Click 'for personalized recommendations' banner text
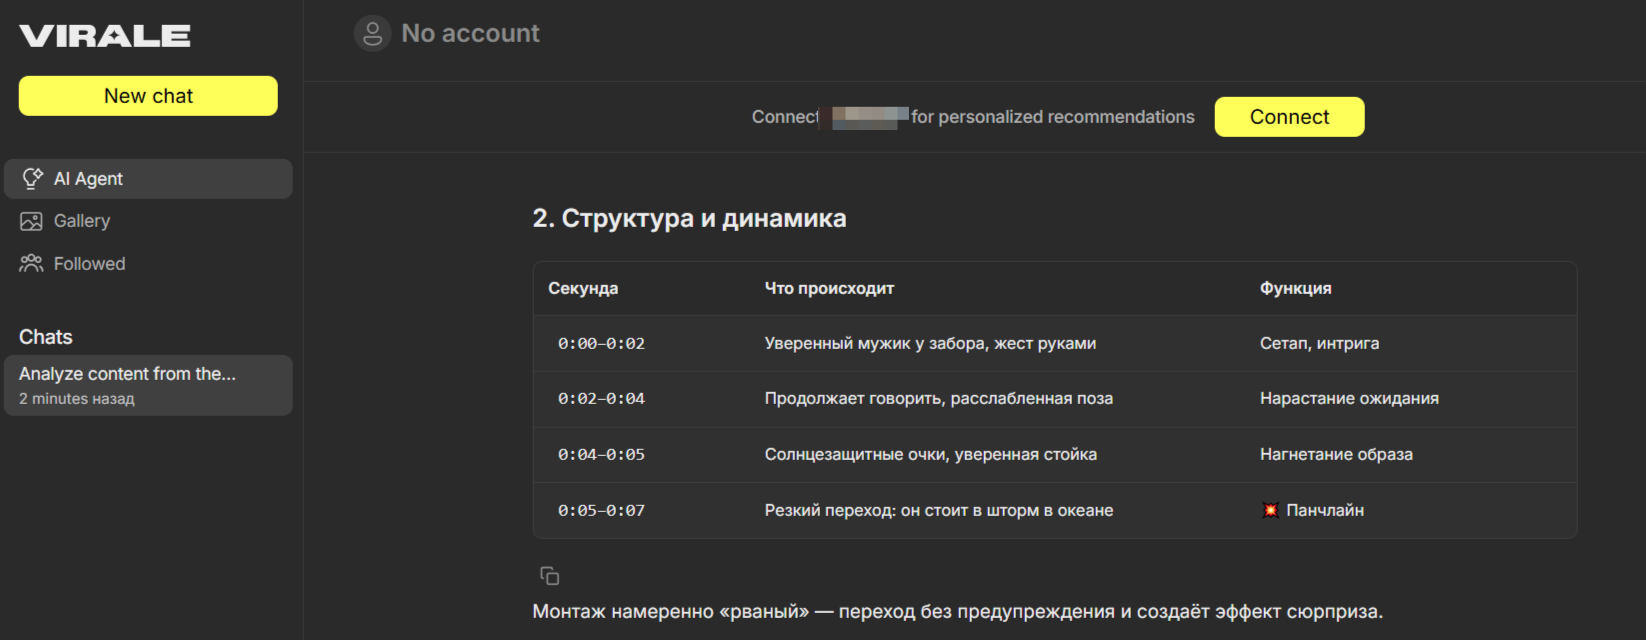Viewport: 1646px width, 640px height. coord(1052,117)
